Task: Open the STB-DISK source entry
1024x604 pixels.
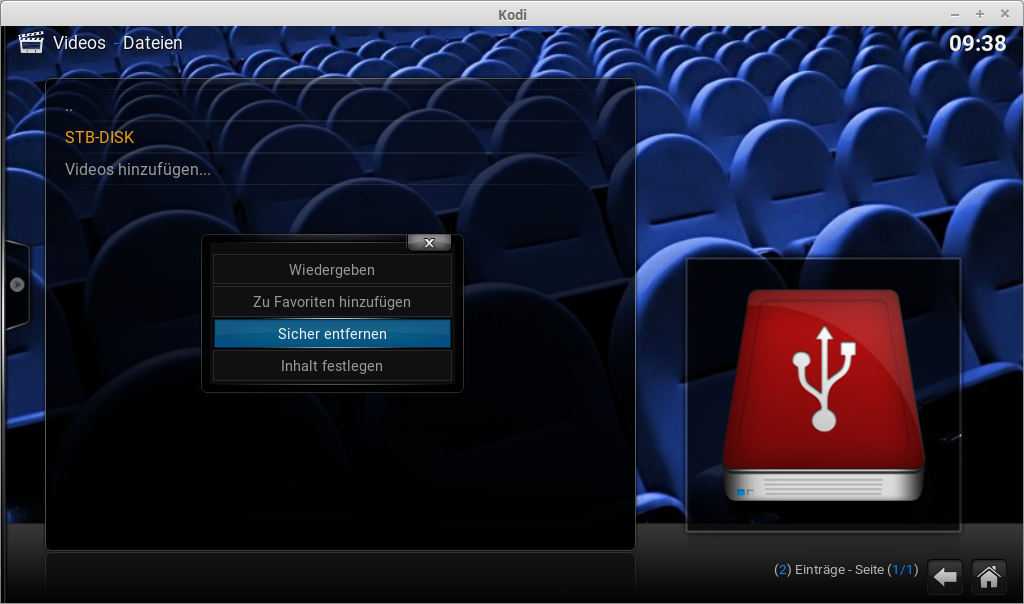Action: click(100, 138)
